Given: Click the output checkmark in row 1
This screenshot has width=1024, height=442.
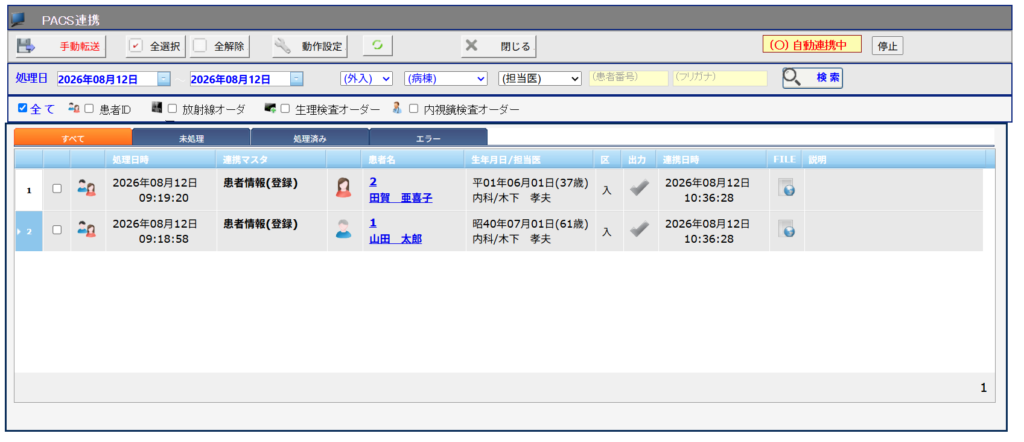Looking at the screenshot, I should tap(639, 188).
